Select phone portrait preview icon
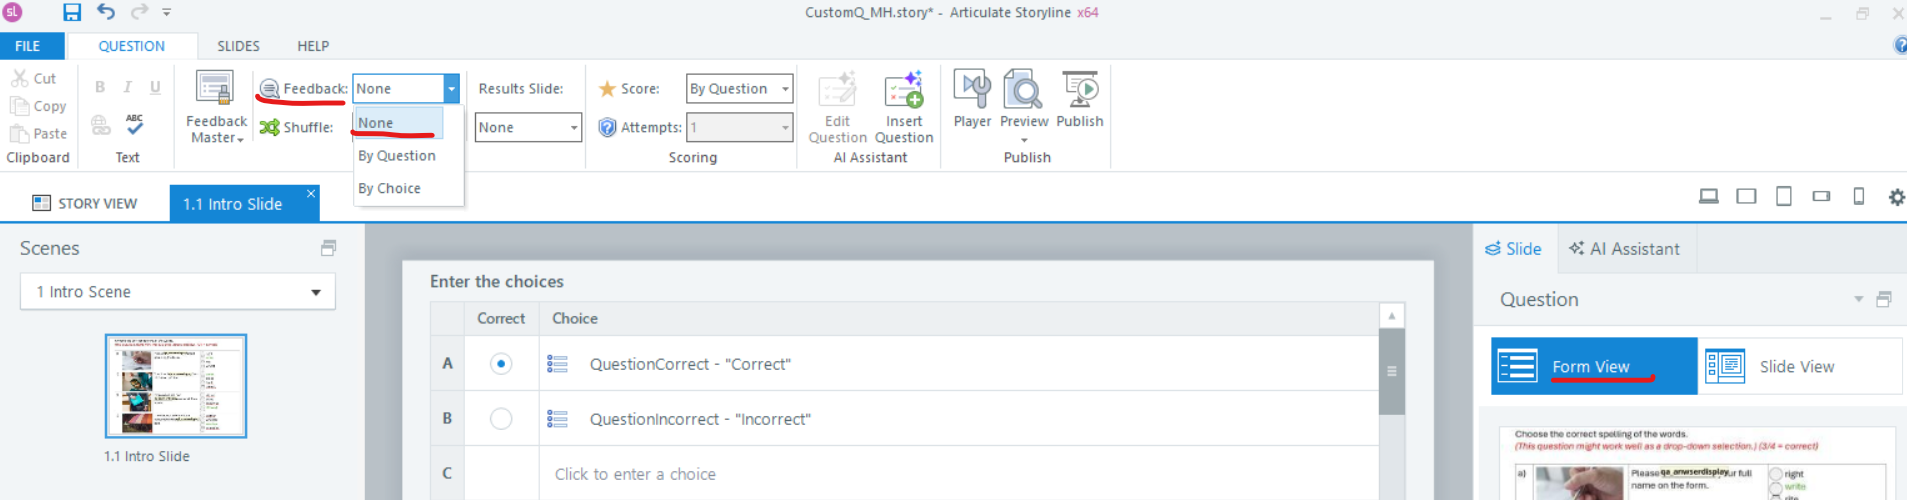Viewport: 1907px width, 500px height. [1859, 196]
